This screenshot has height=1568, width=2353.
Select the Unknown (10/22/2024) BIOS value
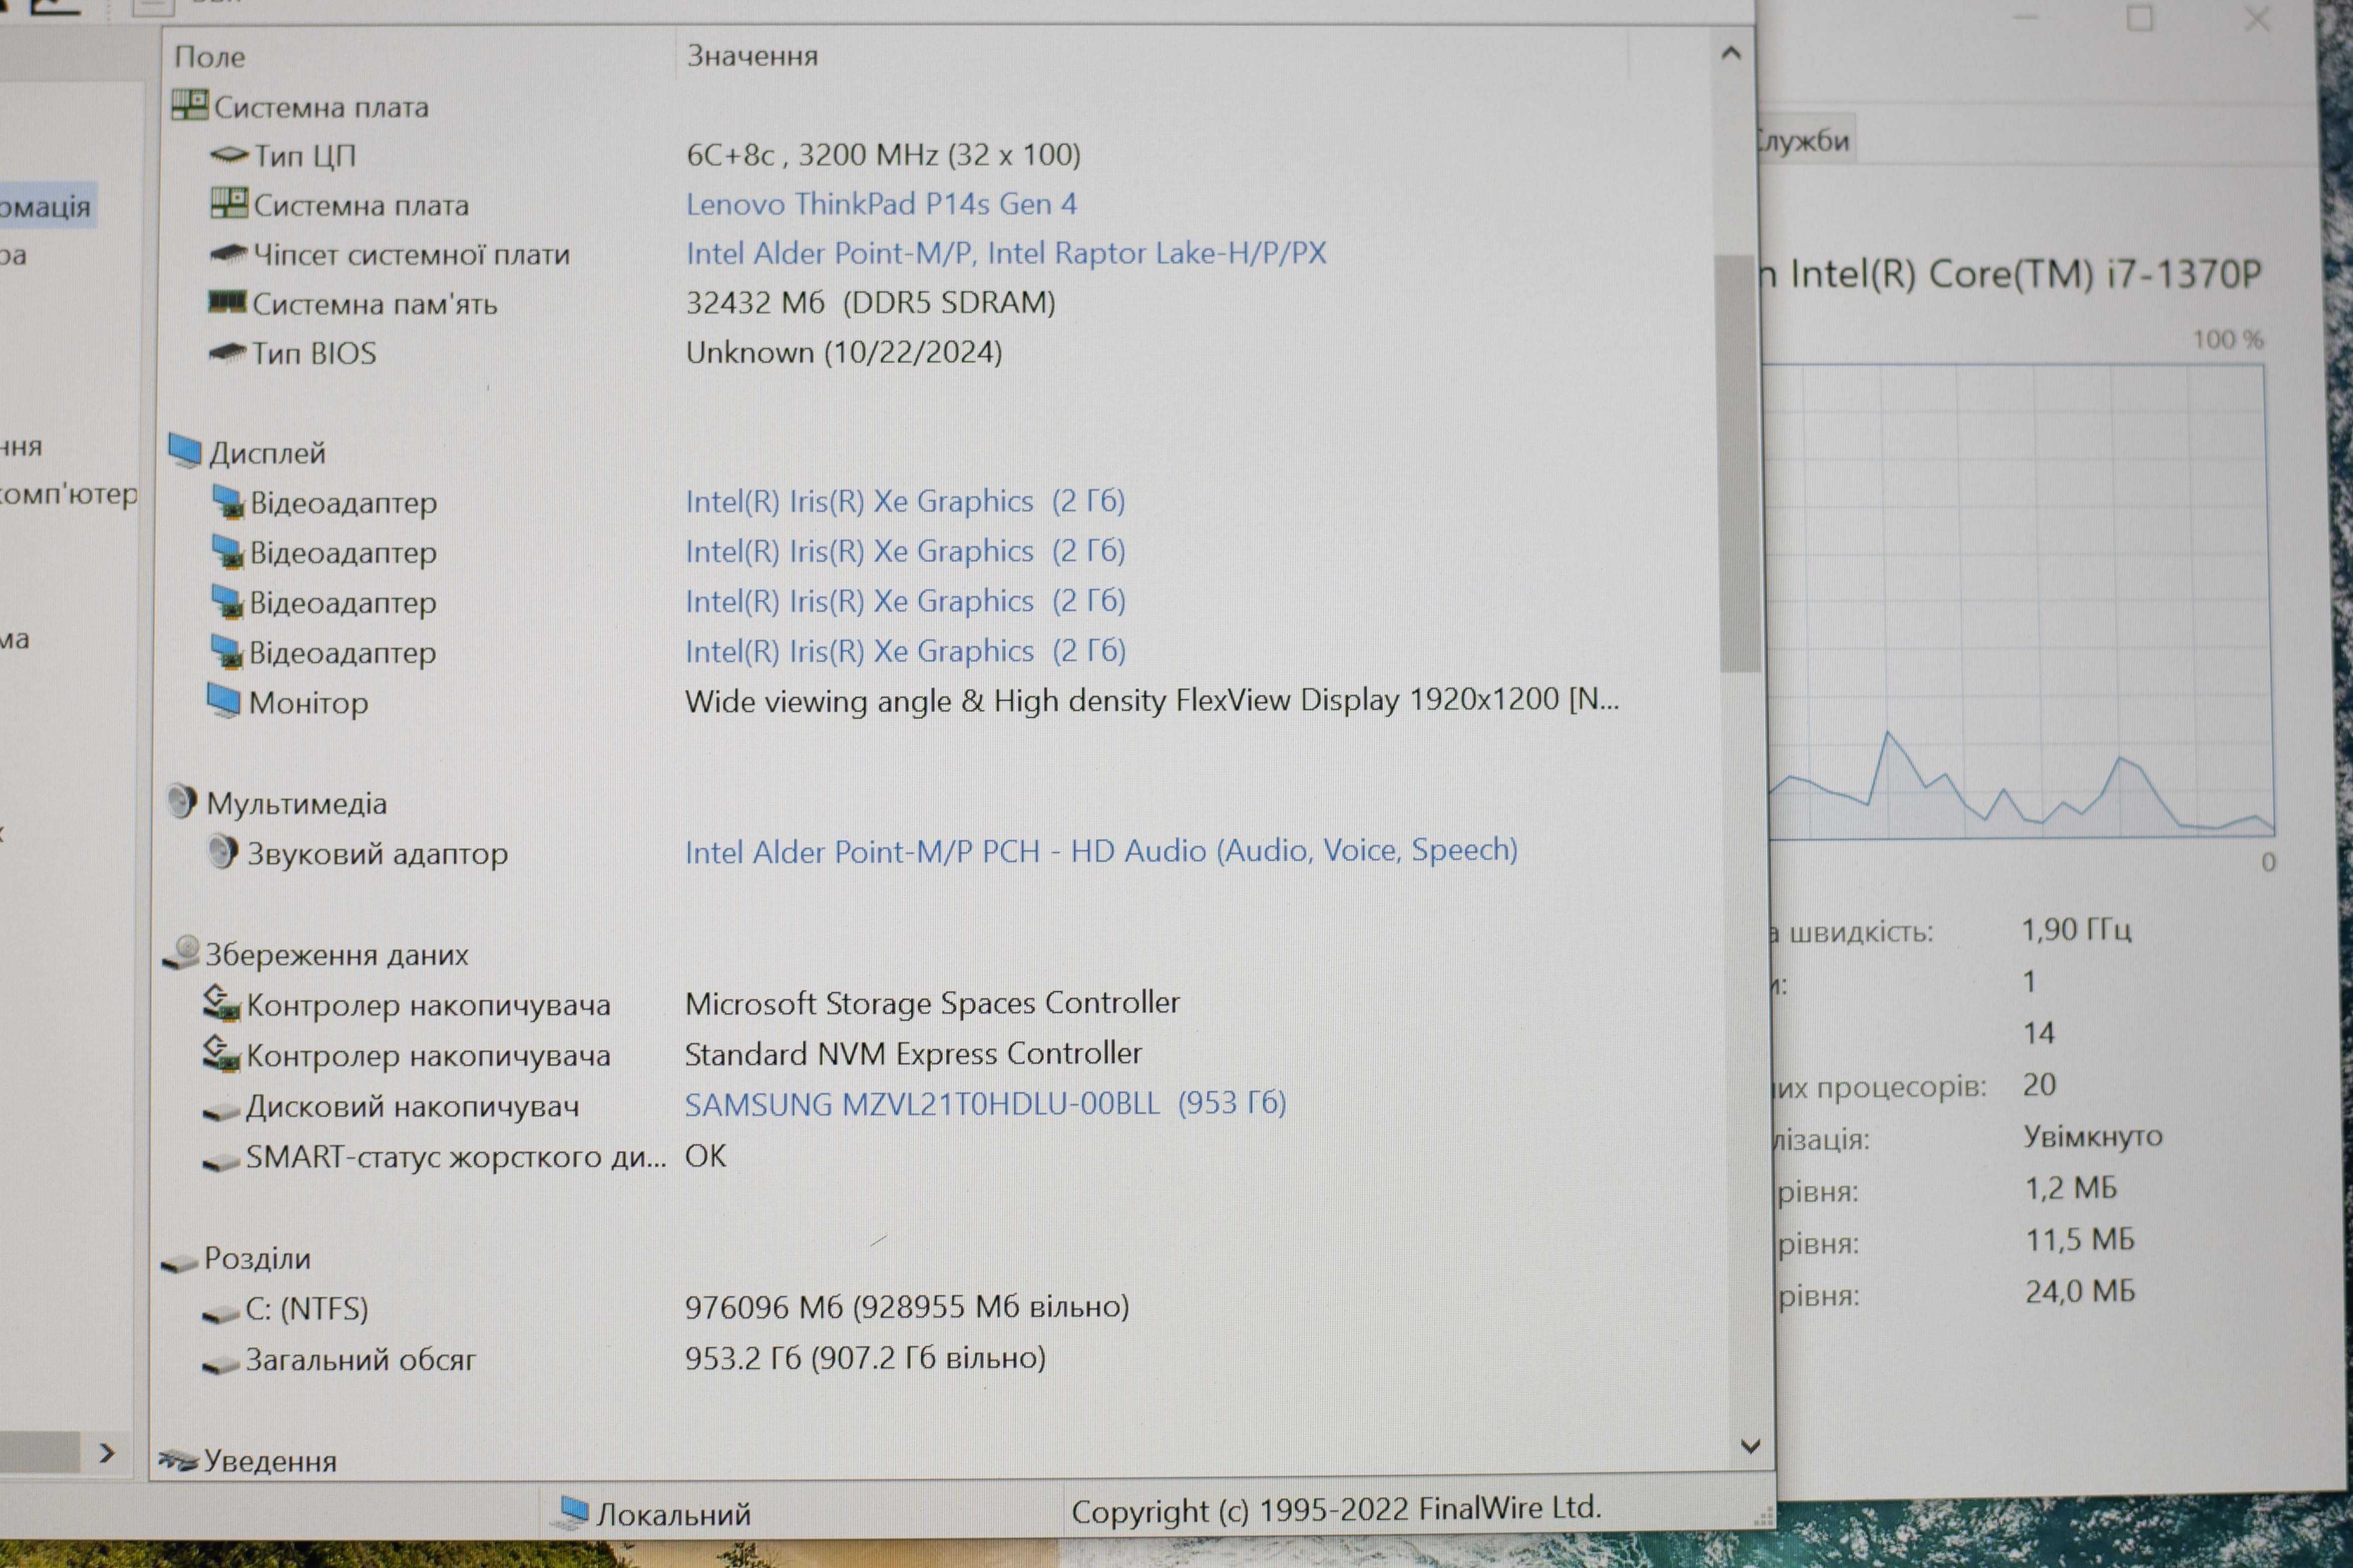pyautogui.click(x=843, y=352)
